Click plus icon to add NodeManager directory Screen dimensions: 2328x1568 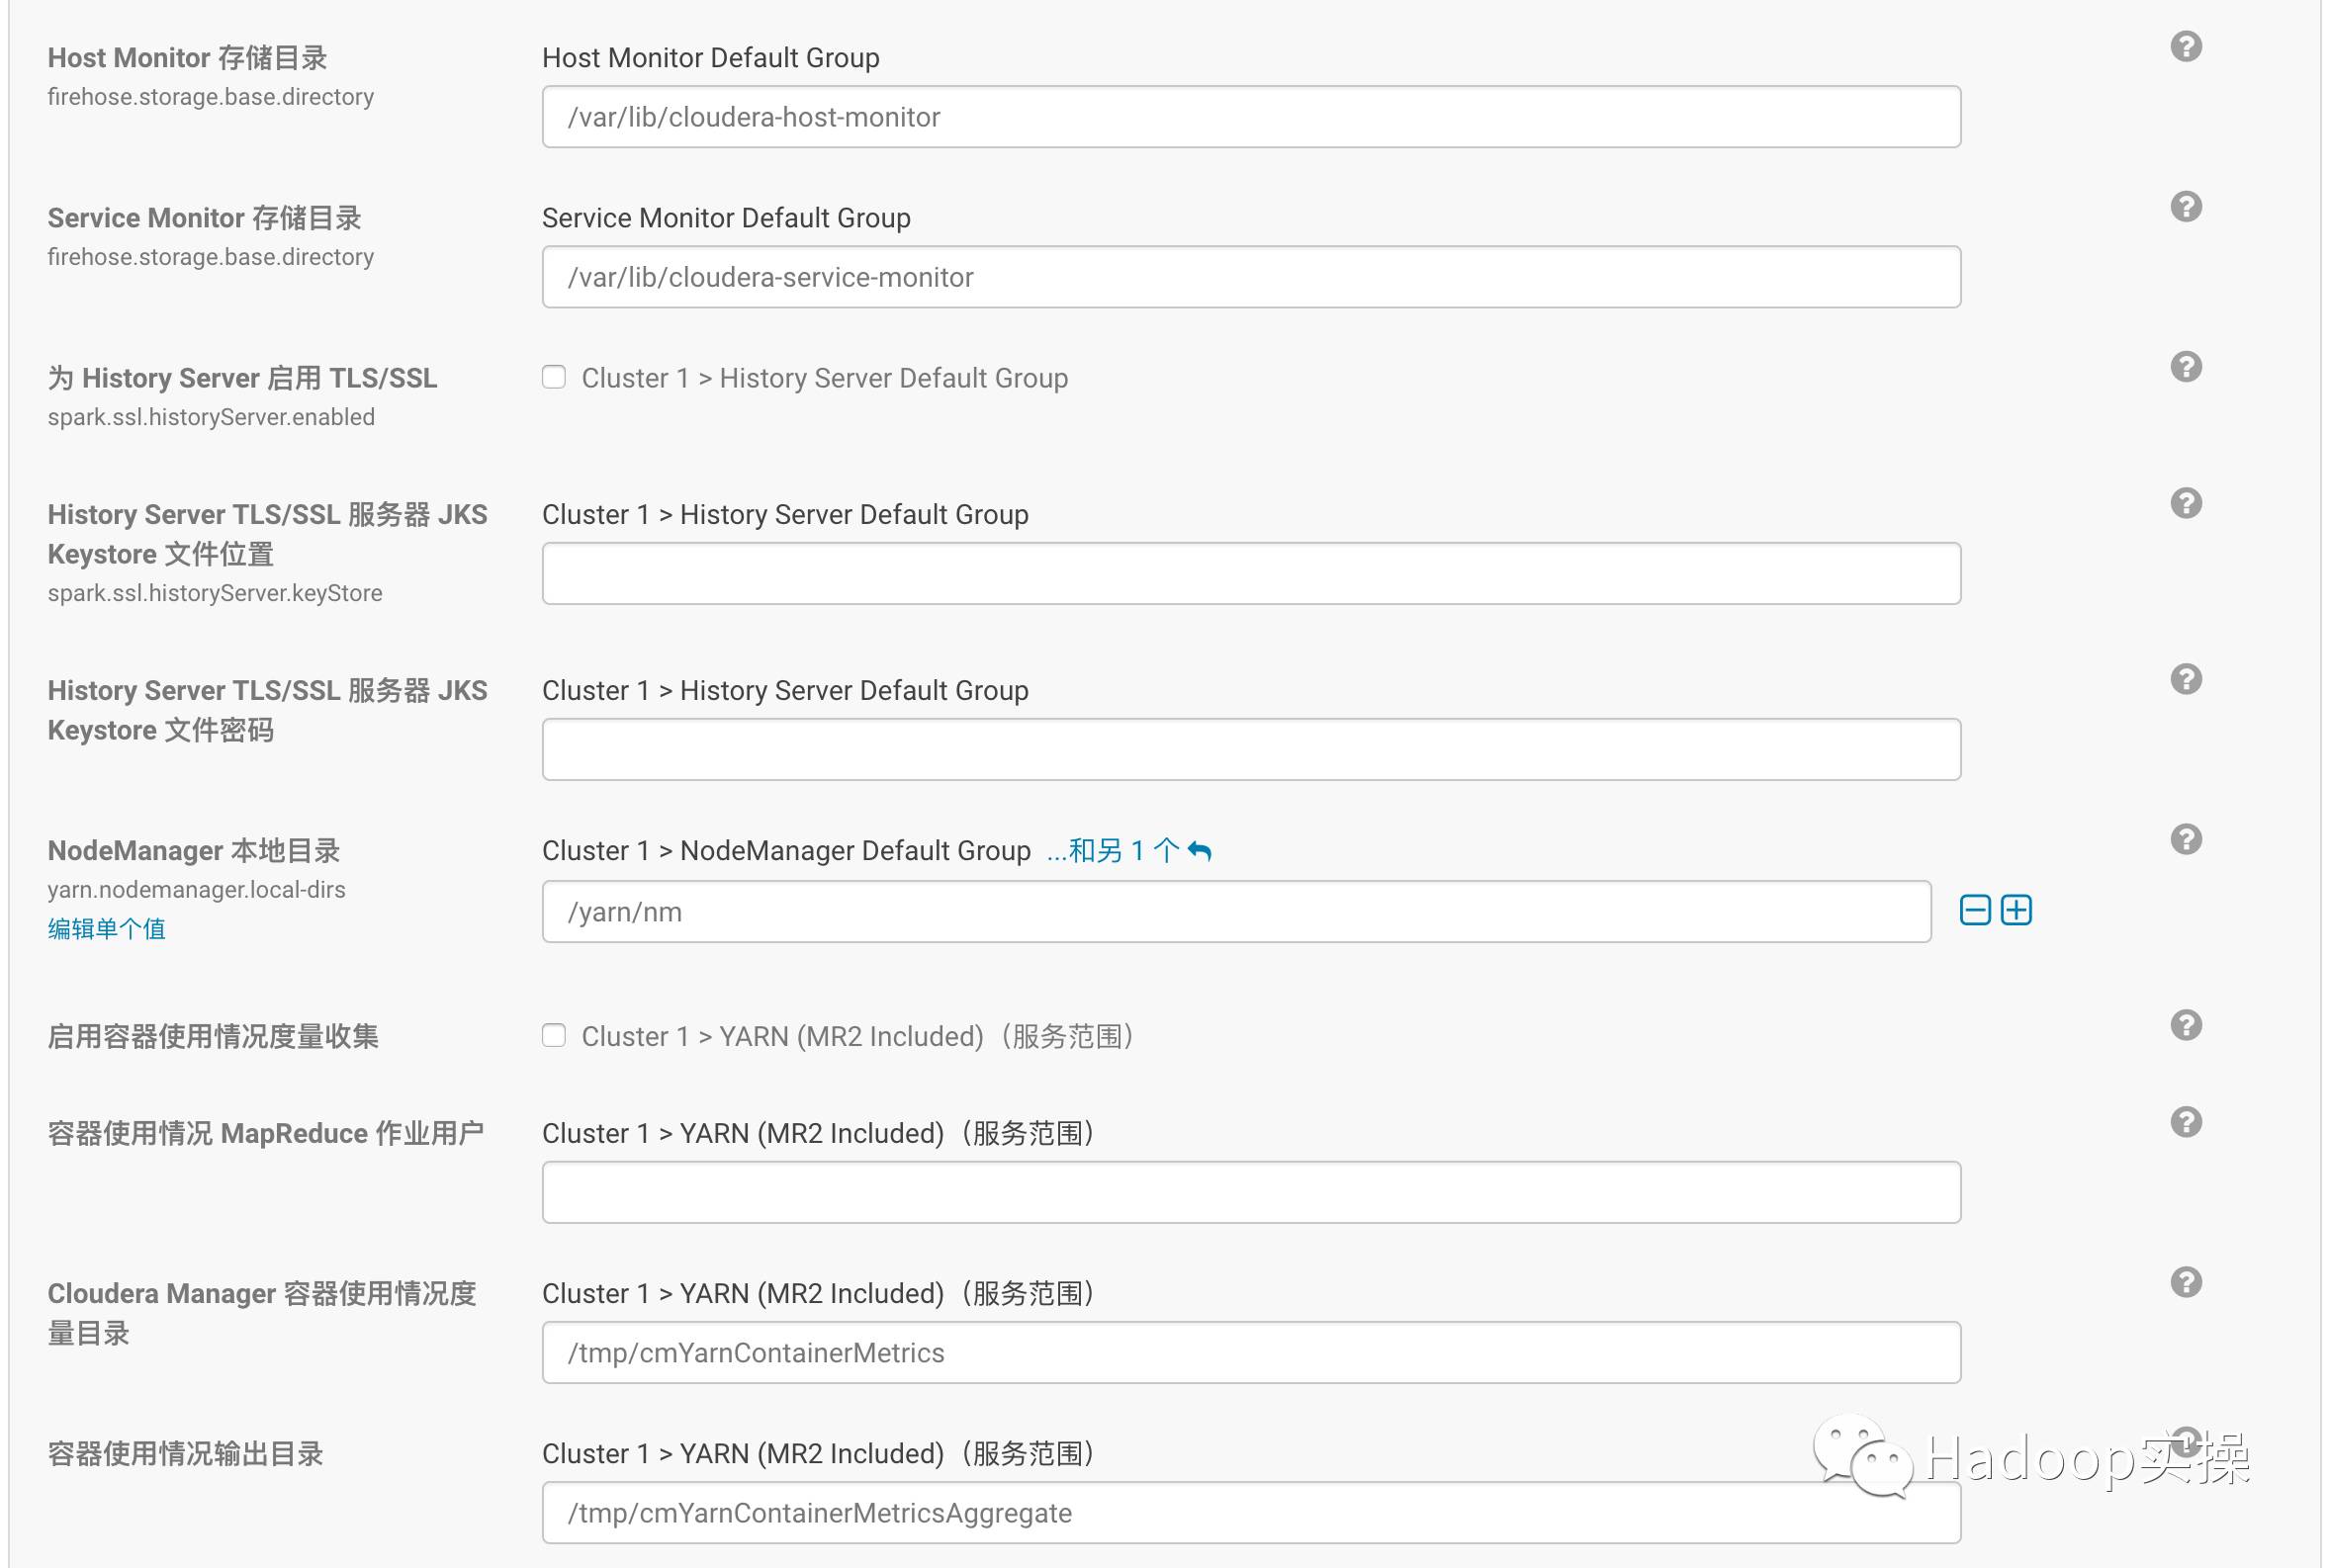(2016, 910)
